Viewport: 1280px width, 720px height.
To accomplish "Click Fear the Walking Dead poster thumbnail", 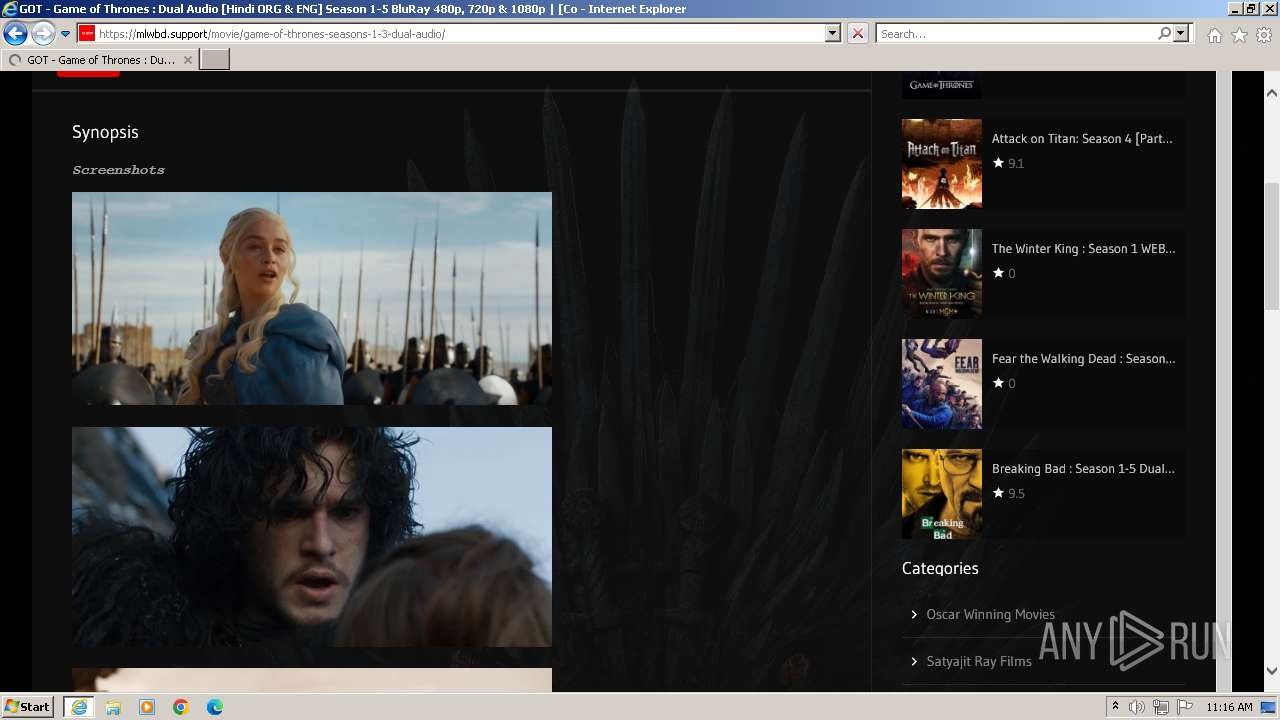I will [942, 384].
